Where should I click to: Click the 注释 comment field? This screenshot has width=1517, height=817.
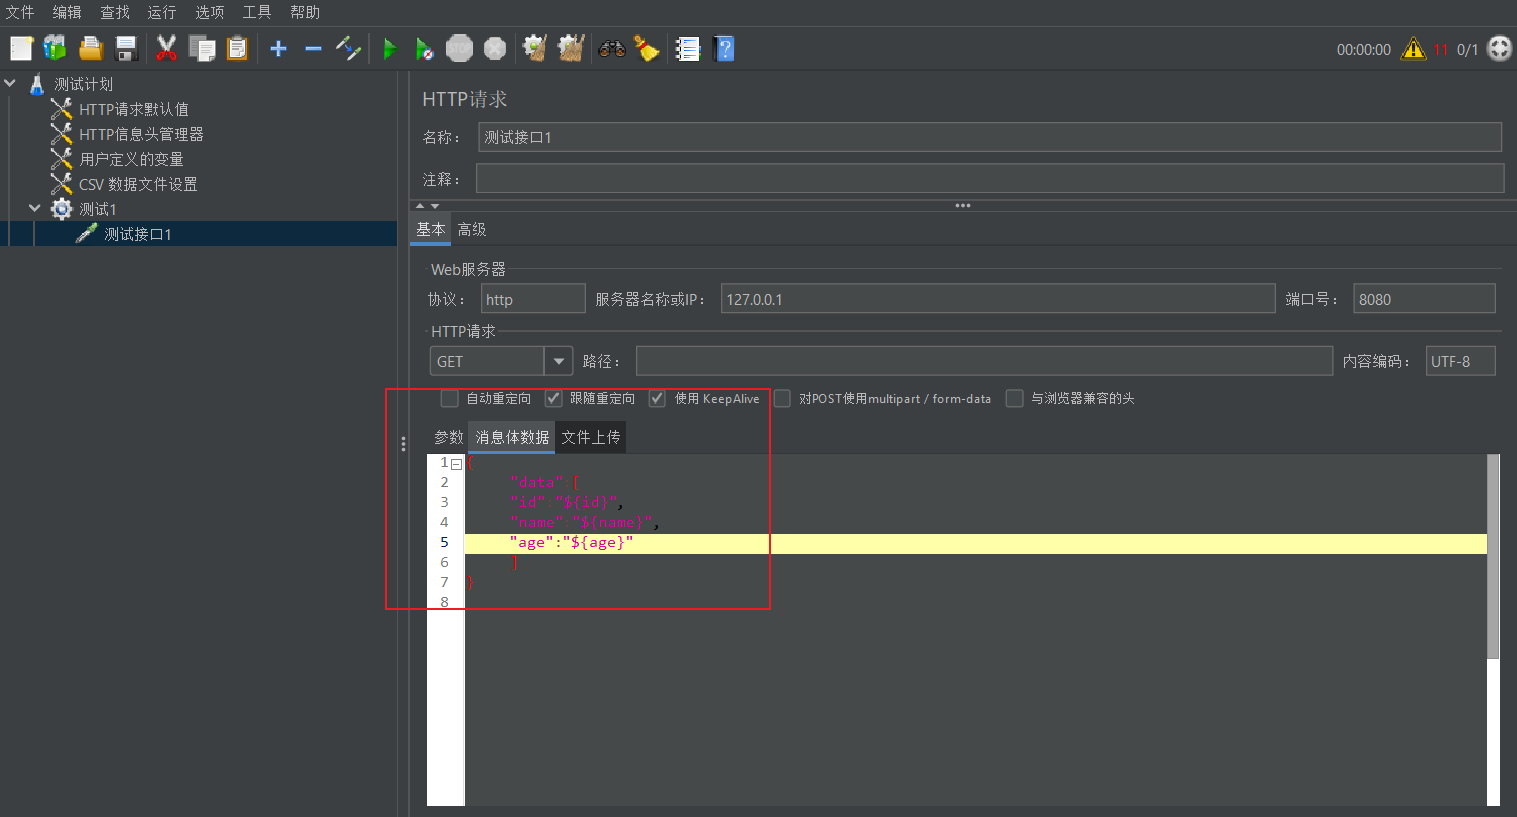[x=990, y=179]
